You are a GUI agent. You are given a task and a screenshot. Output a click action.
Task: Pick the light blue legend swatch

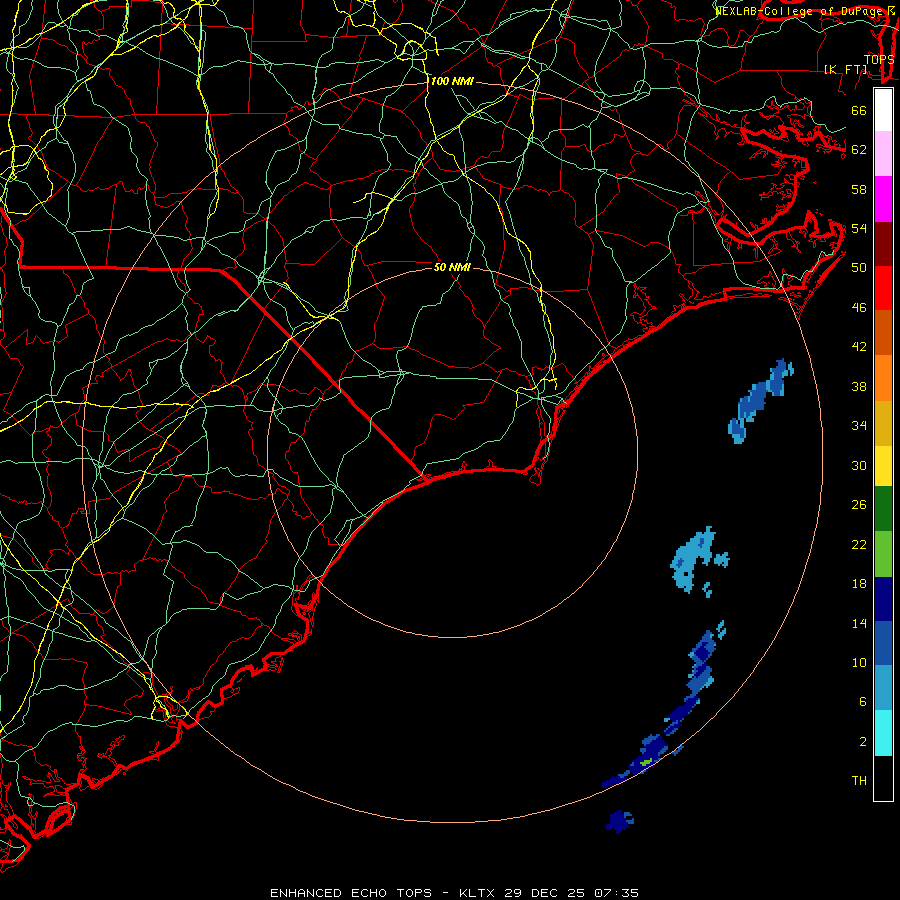(x=883, y=688)
